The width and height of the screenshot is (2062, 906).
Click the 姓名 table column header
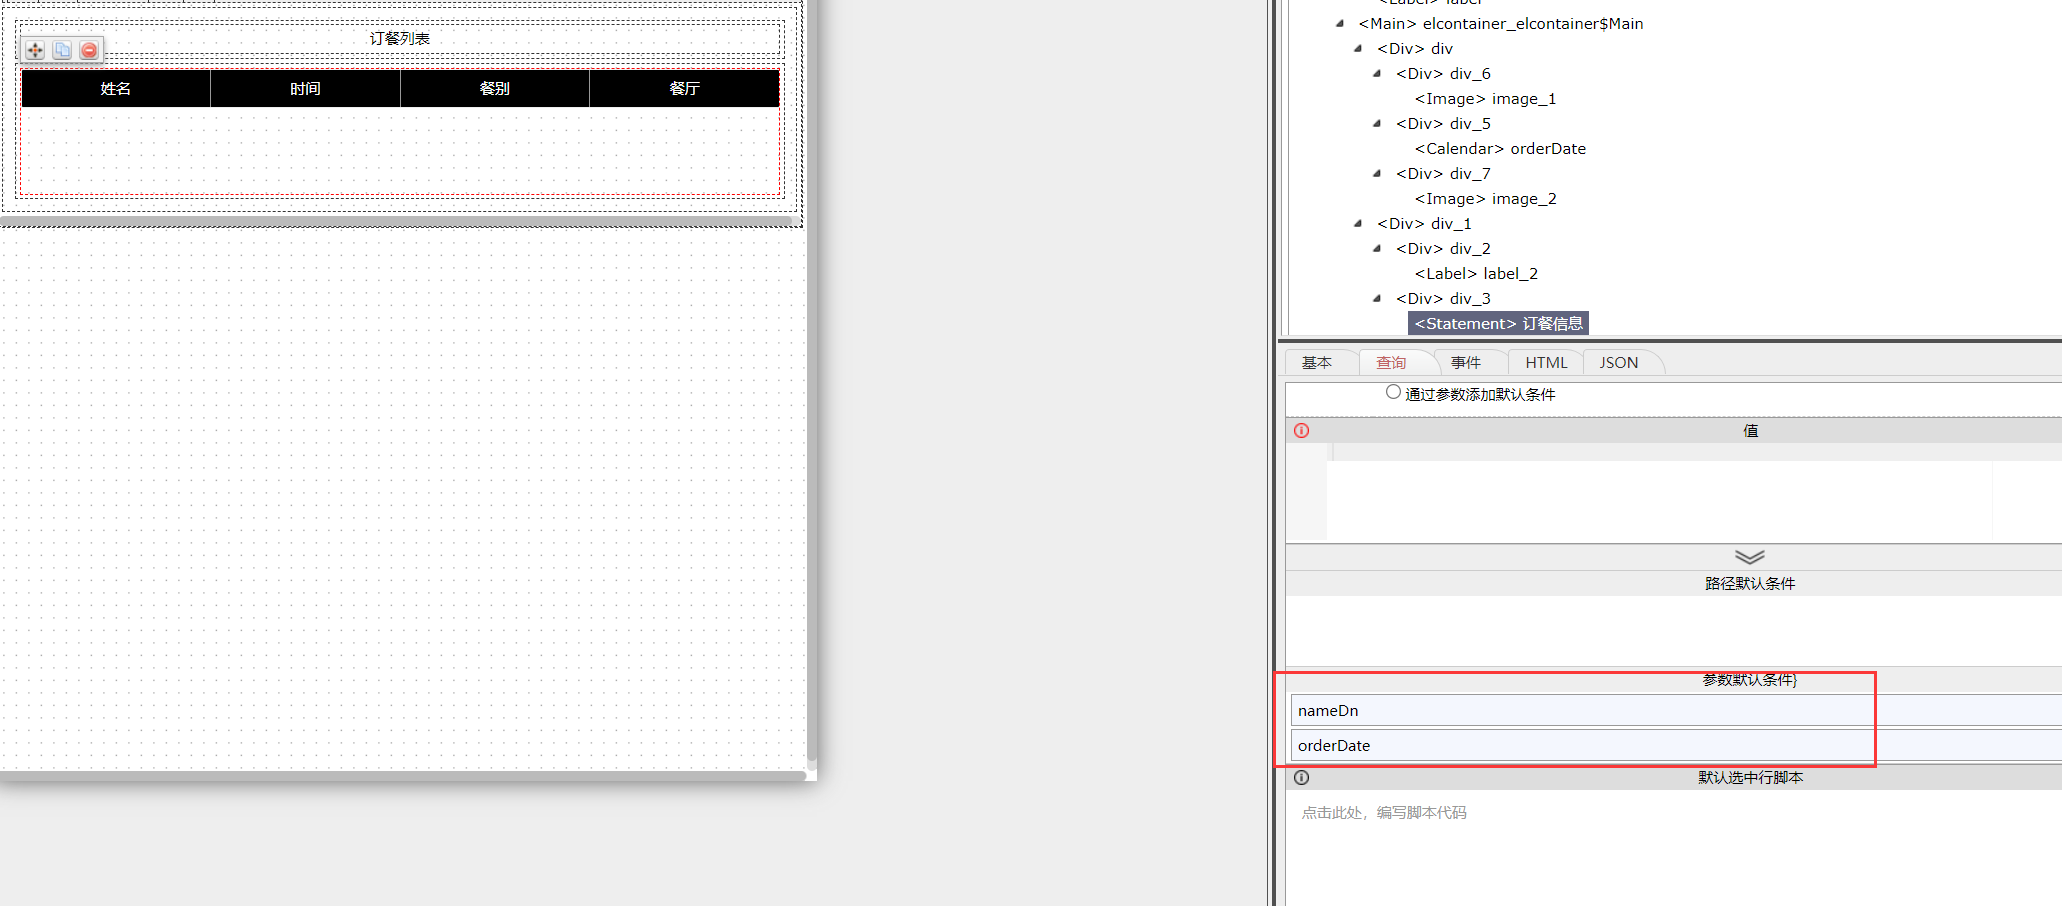tap(116, 88)
